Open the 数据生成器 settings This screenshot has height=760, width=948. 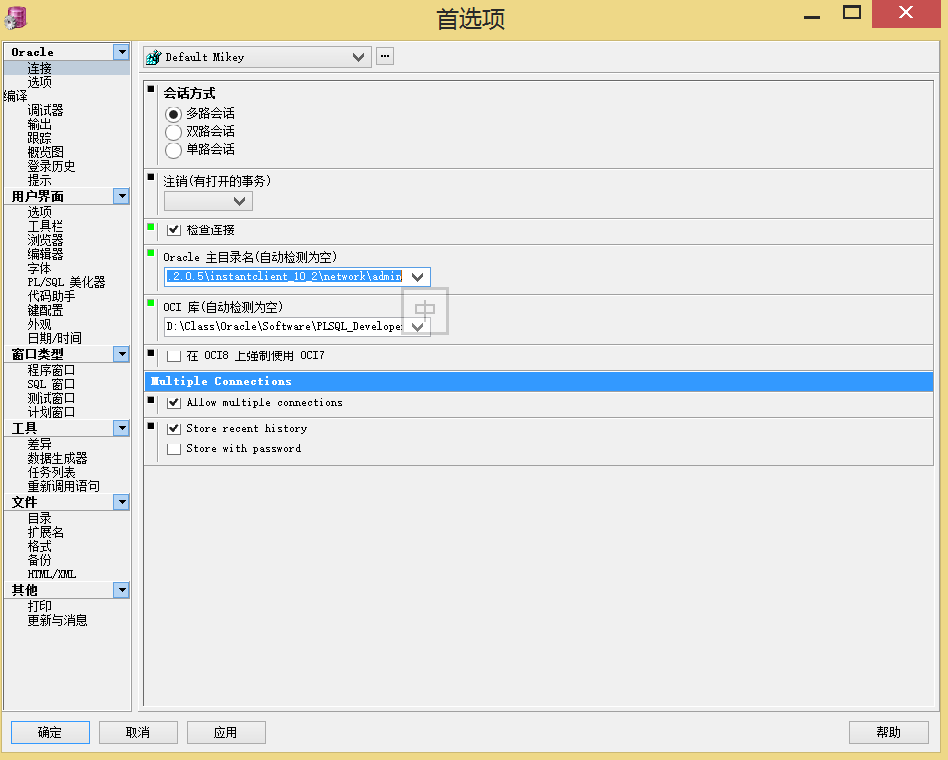pos(57,458)
